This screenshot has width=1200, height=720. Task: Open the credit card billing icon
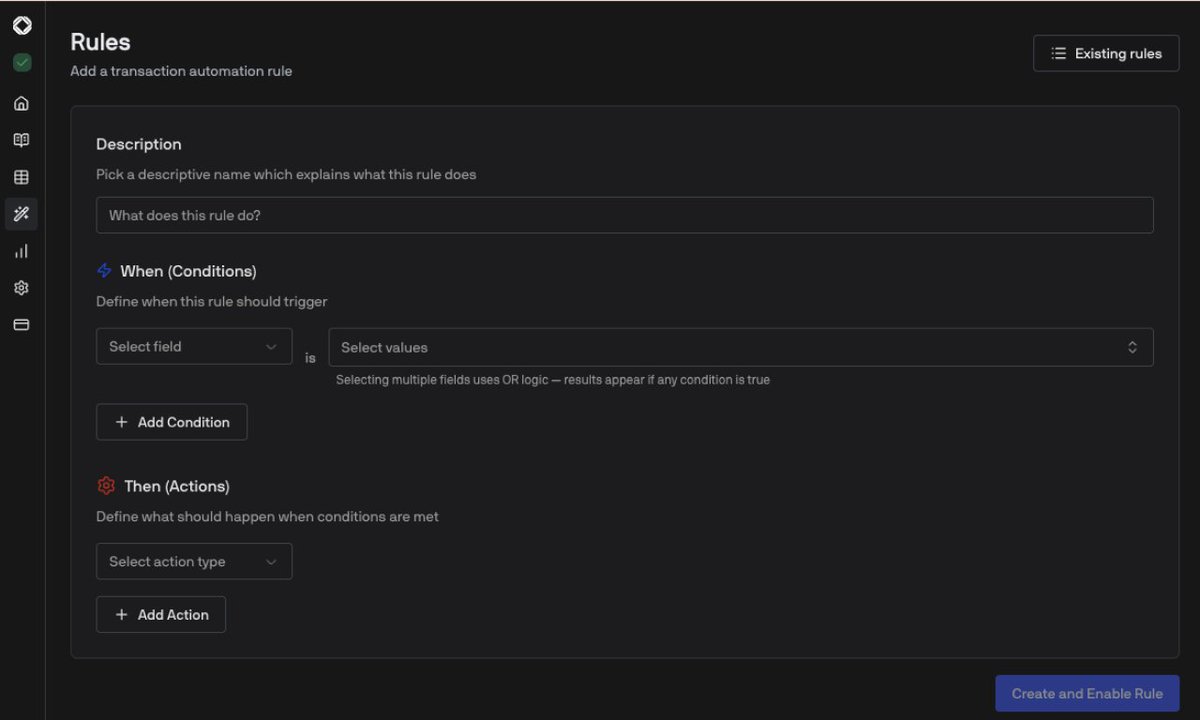pos(21,325)
